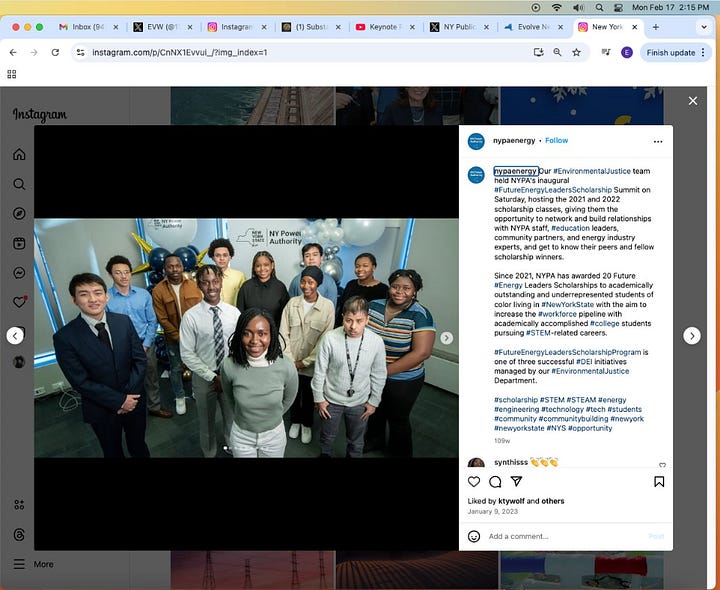Click the site information icon in address bar
Viewport: 720px width, 590px height.
(x=80, y=52)
